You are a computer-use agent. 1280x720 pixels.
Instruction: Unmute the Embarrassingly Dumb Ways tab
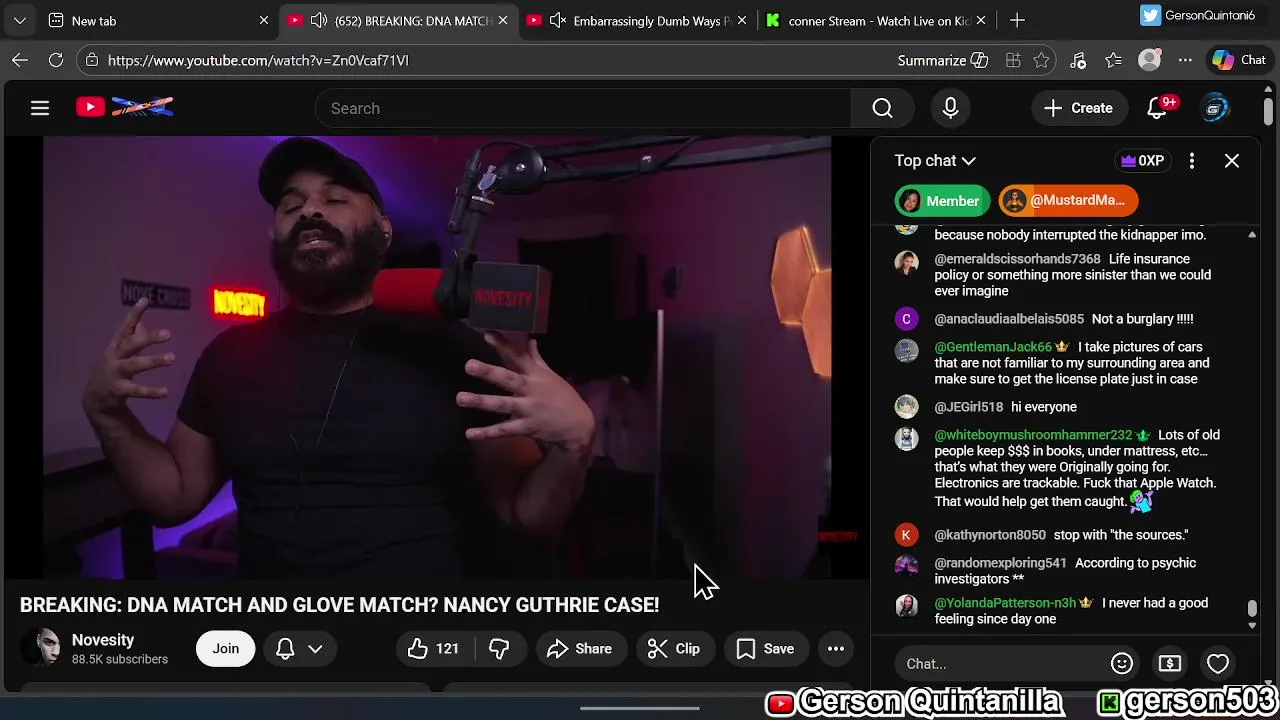pos(558,20)
